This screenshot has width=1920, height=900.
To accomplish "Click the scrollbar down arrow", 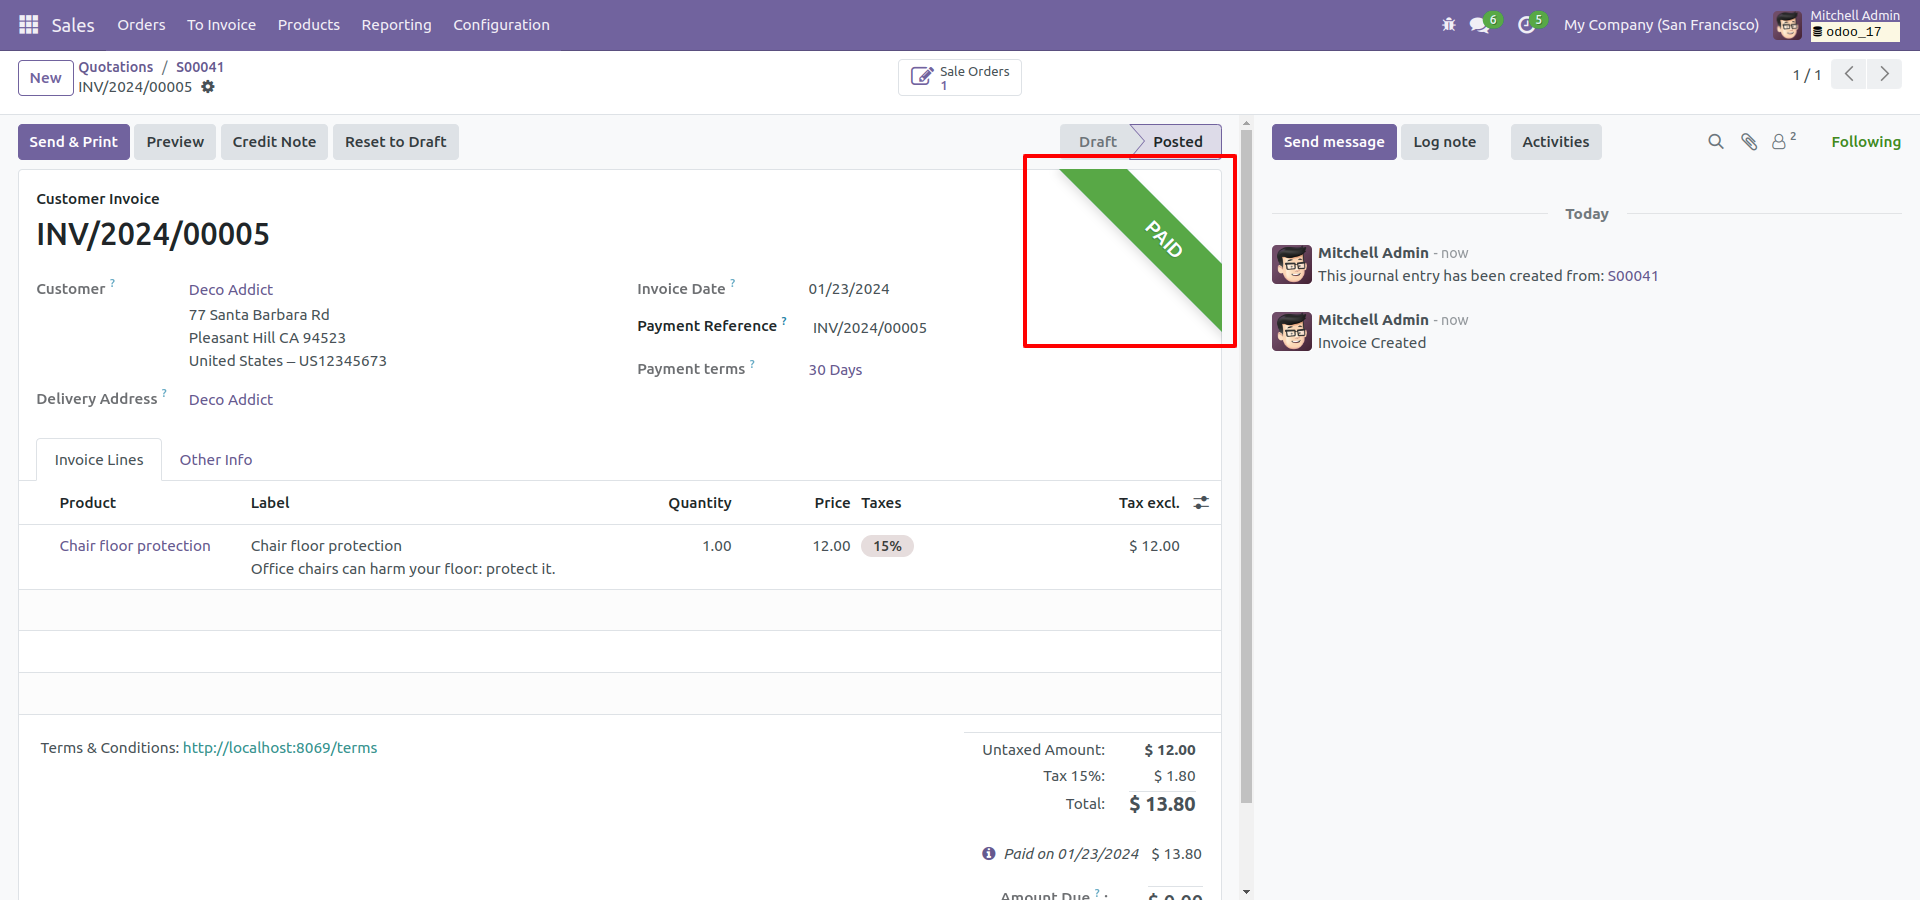I will [1246, 891].
